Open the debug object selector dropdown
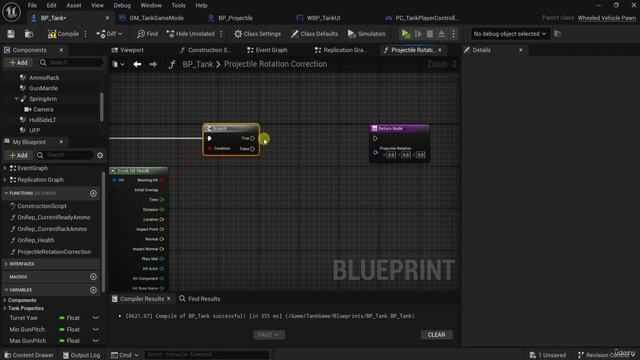The image size is (640, 360). pos(509,34)
